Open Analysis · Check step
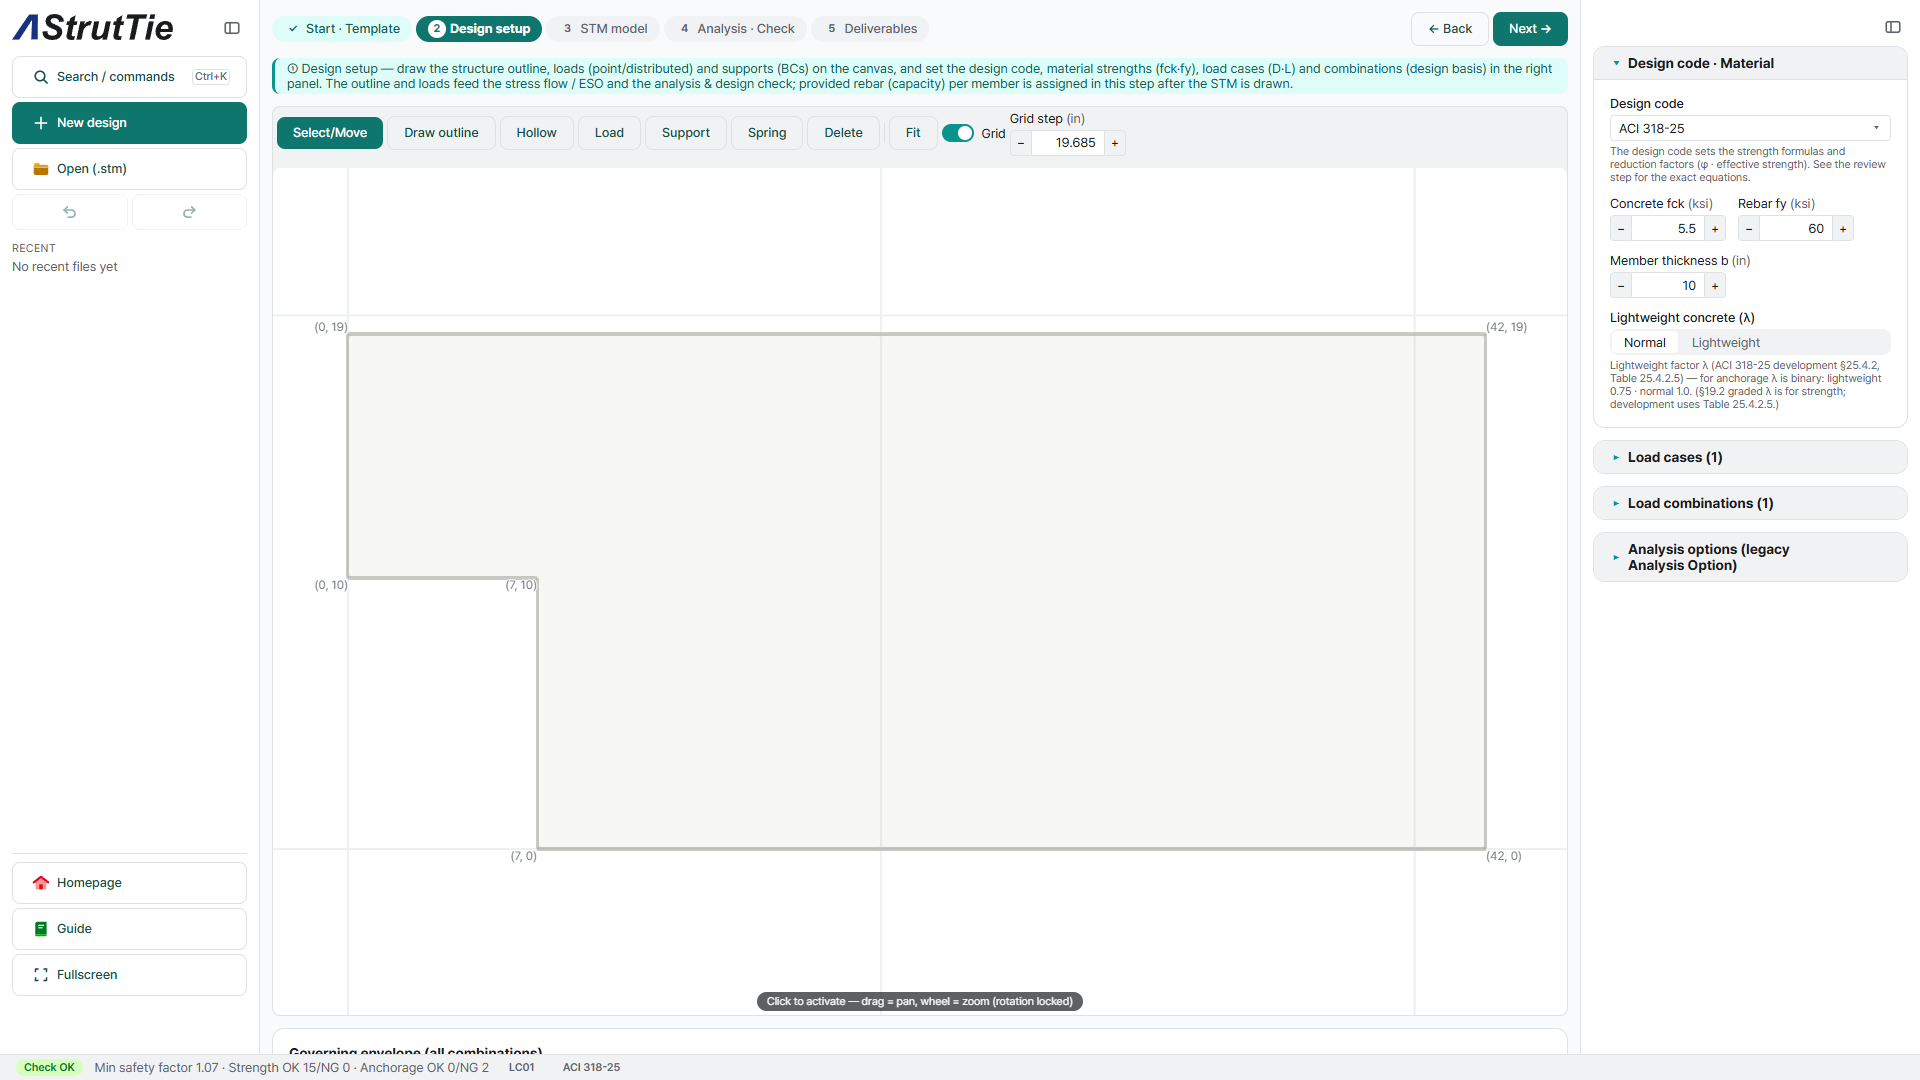1920x1080 pixels. pyautogui.click(x=737, y=29)
